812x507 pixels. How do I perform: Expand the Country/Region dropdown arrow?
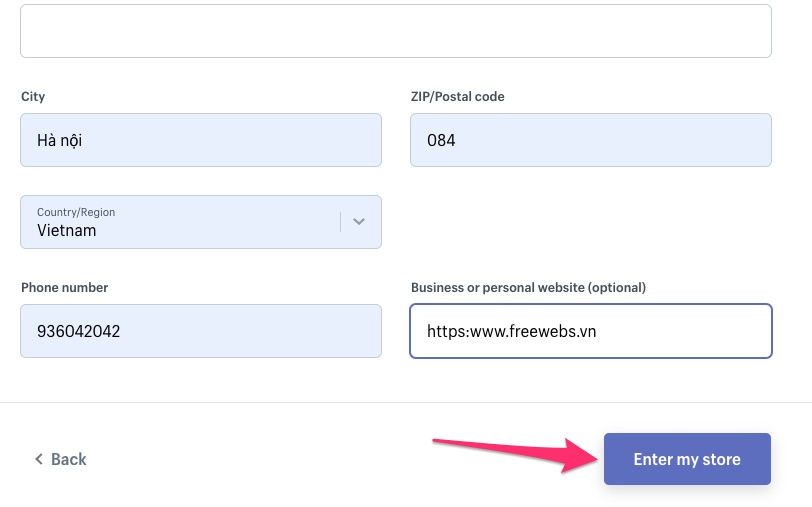[x=360, y=221]
